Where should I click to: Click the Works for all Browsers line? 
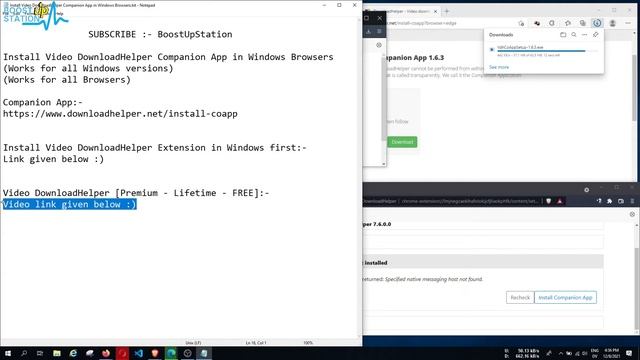[67, 80]
